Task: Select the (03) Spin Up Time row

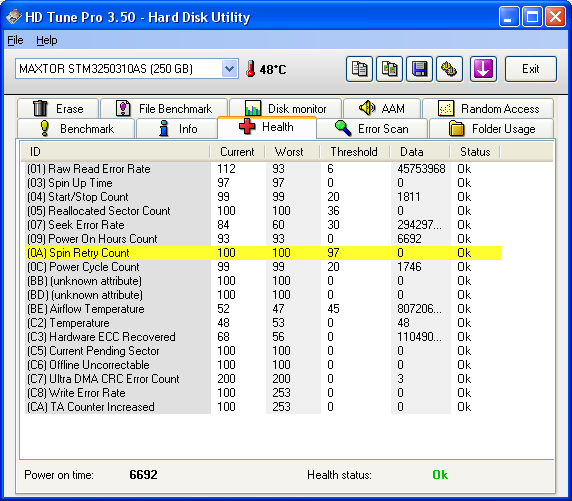Action: [263, 183]
